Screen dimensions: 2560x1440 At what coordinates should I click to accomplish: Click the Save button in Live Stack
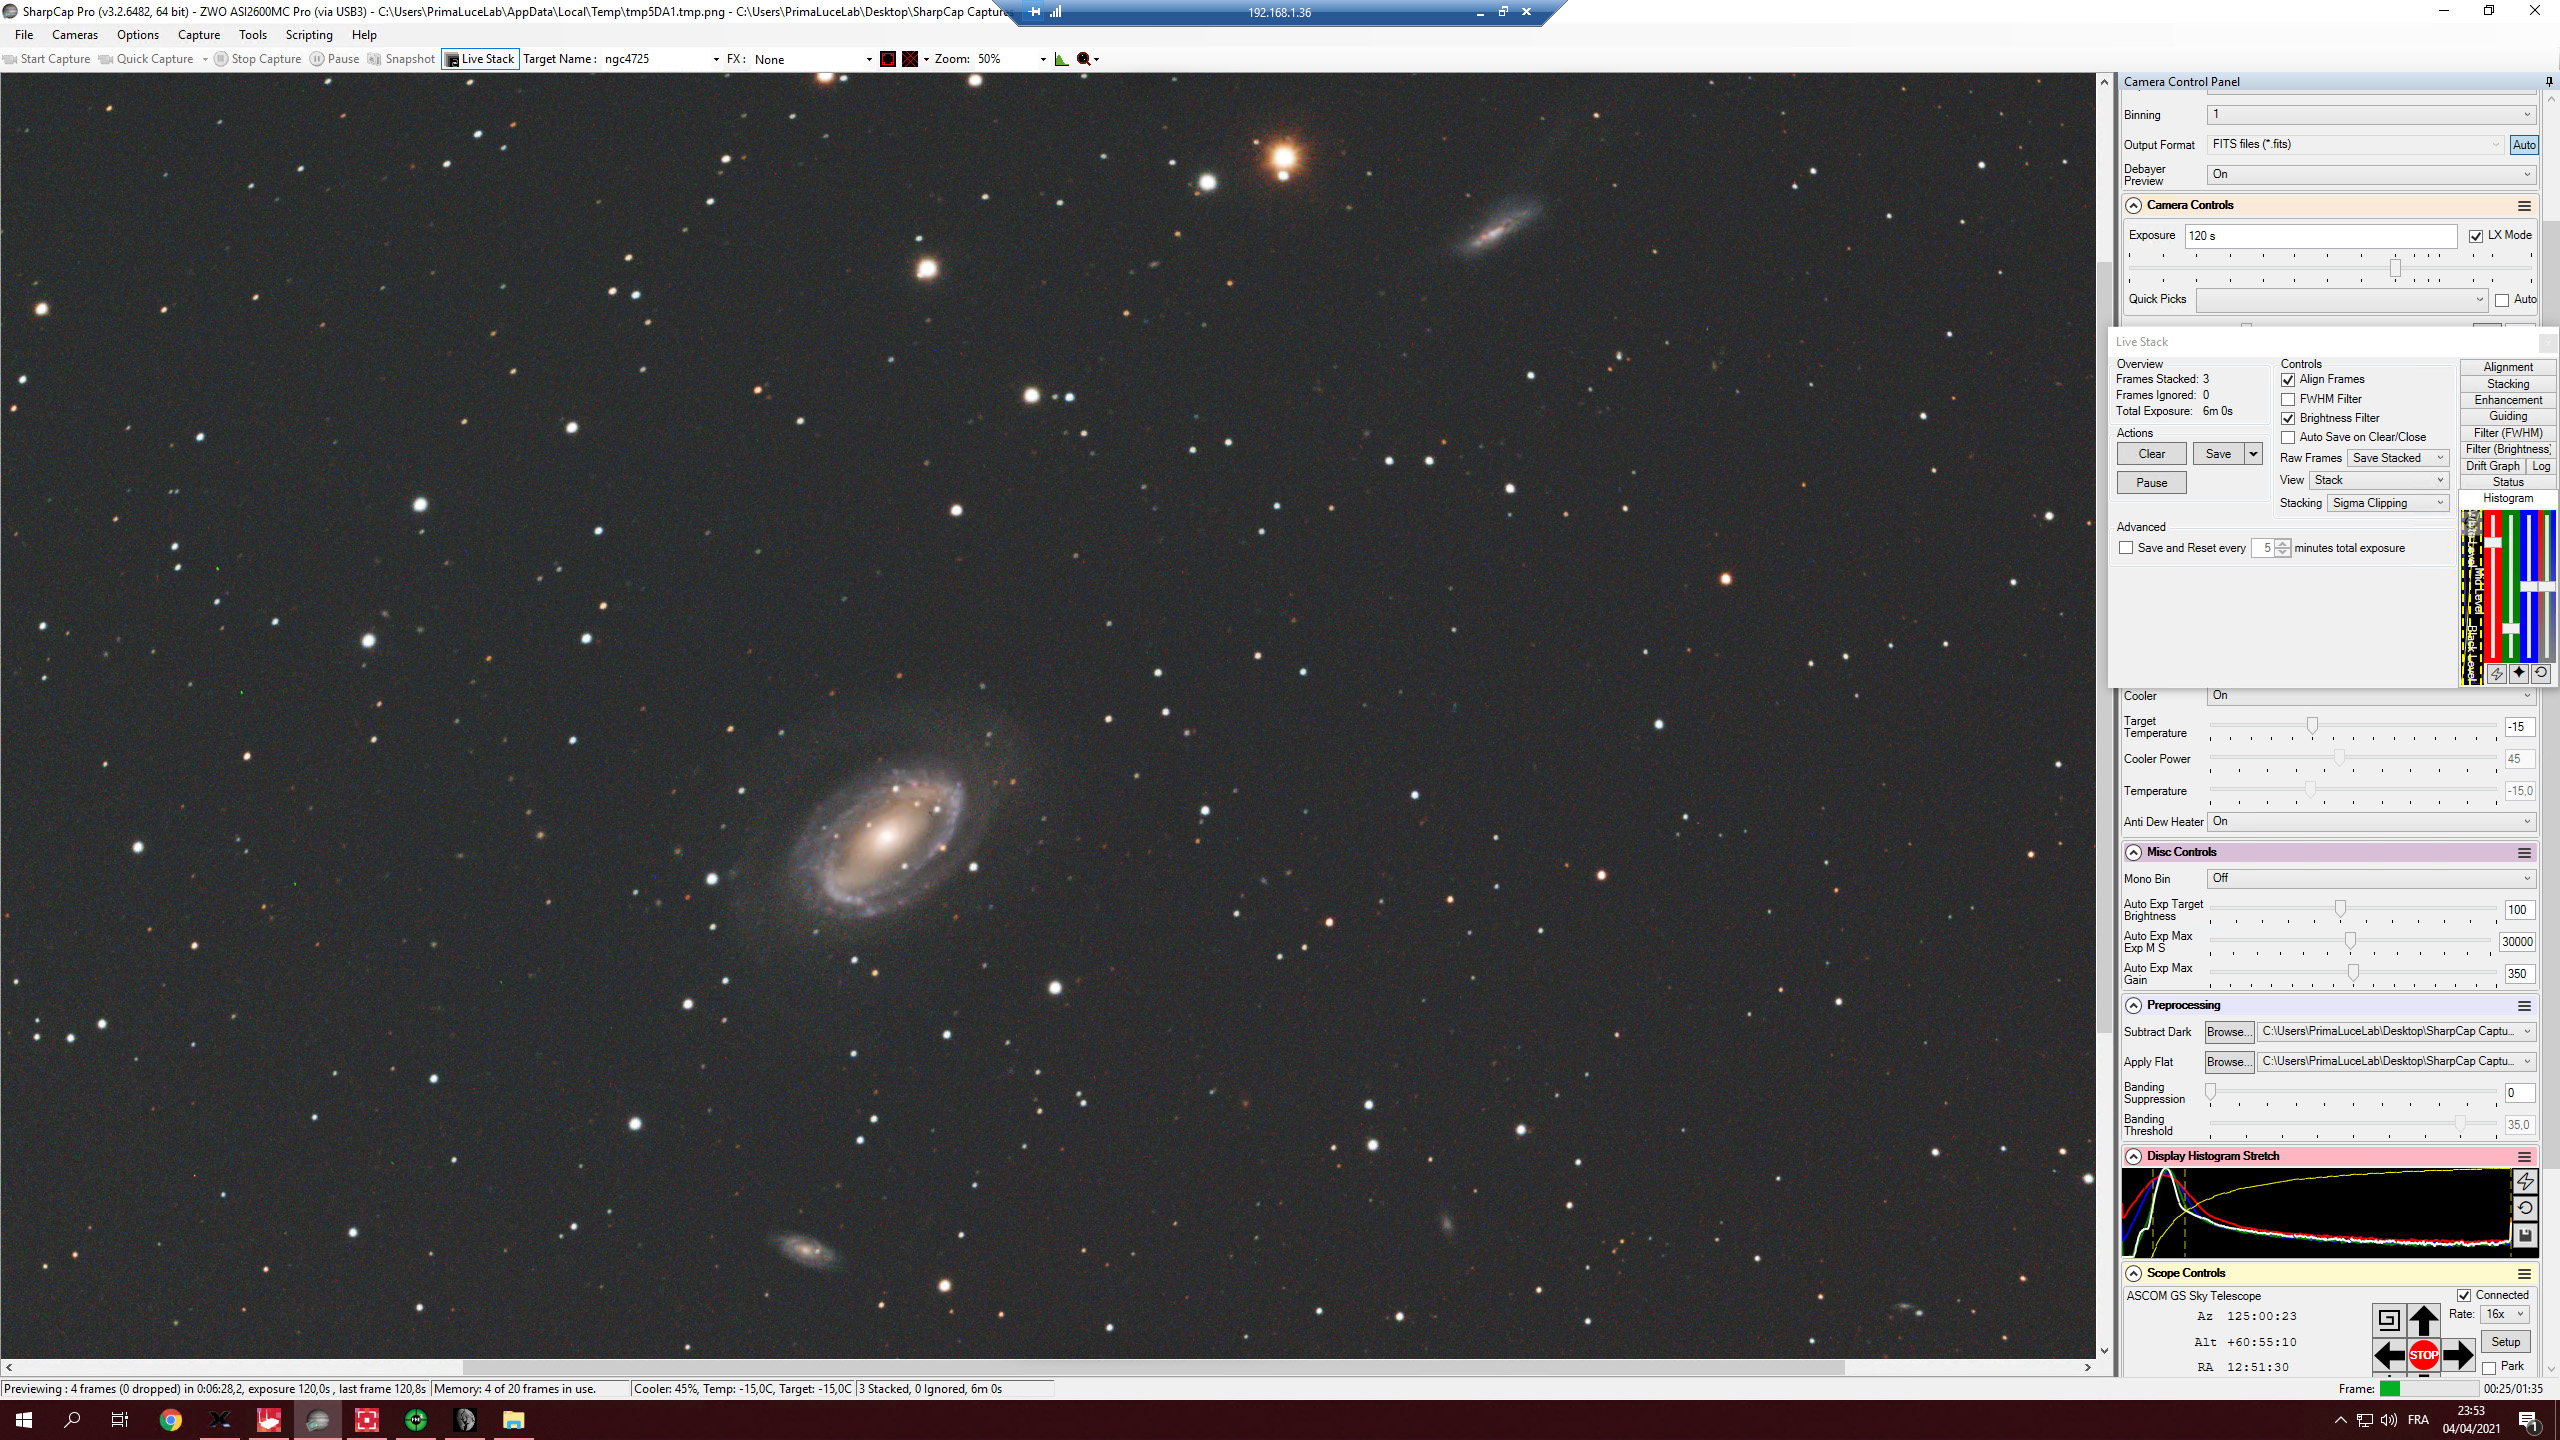tap(2218, 454)
